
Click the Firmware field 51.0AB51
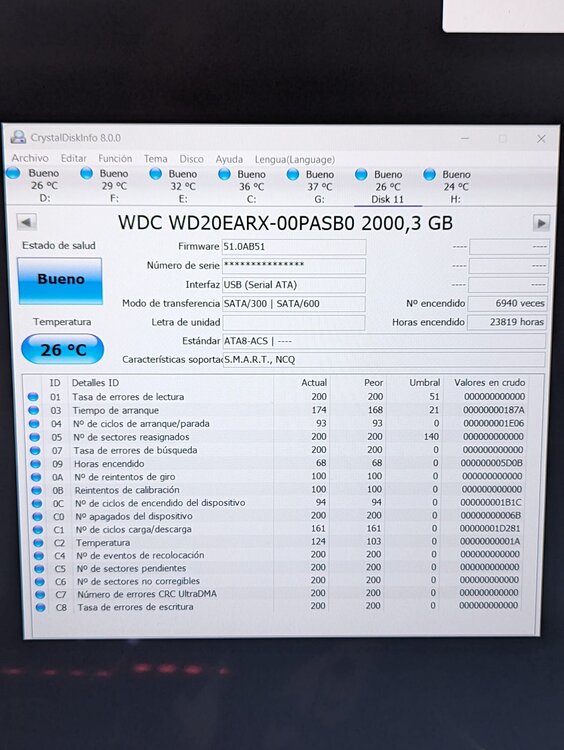coord(294,247)
